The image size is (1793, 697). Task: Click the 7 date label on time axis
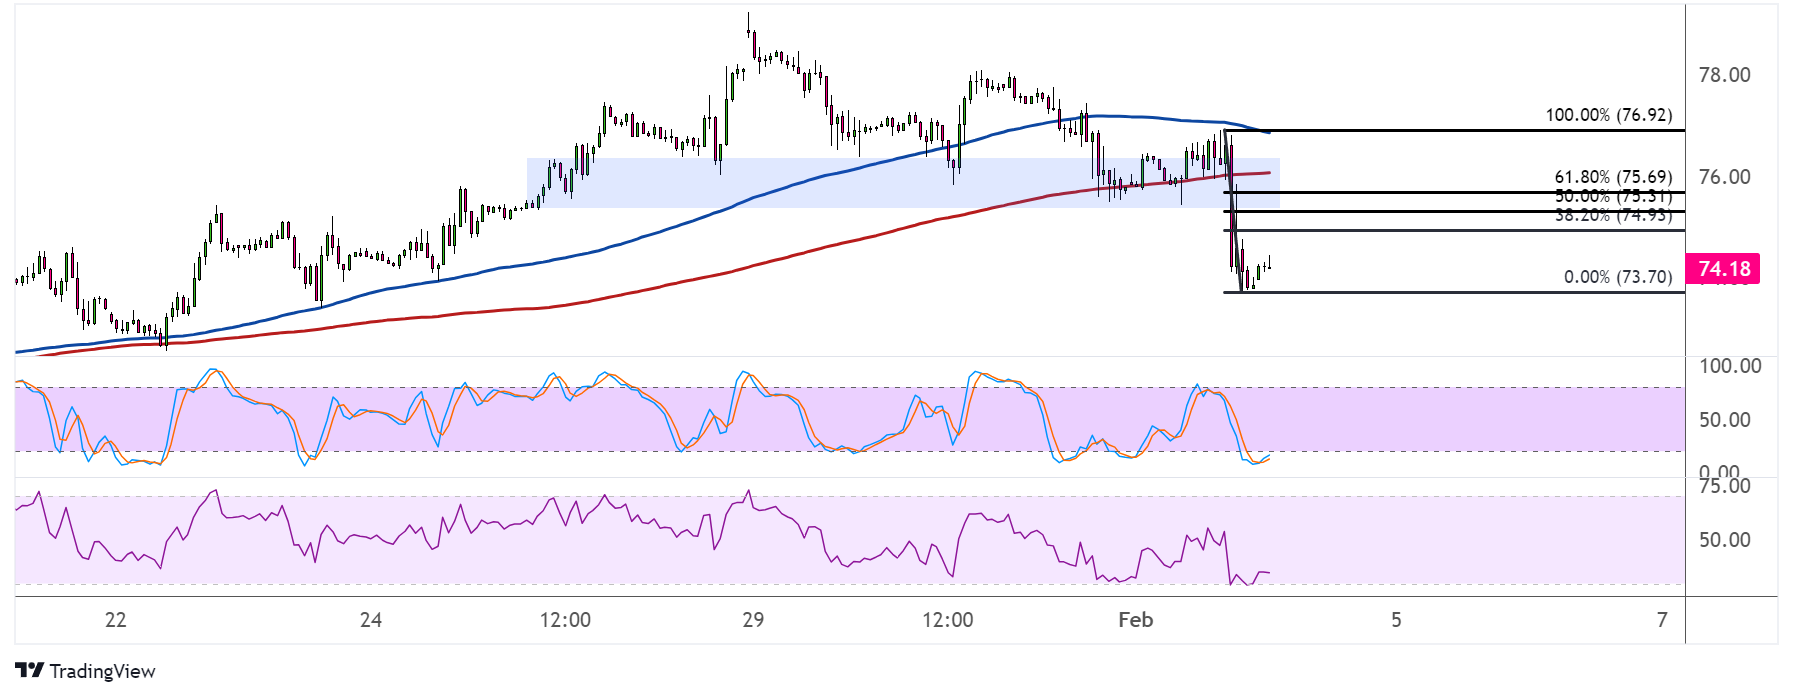1662,620
